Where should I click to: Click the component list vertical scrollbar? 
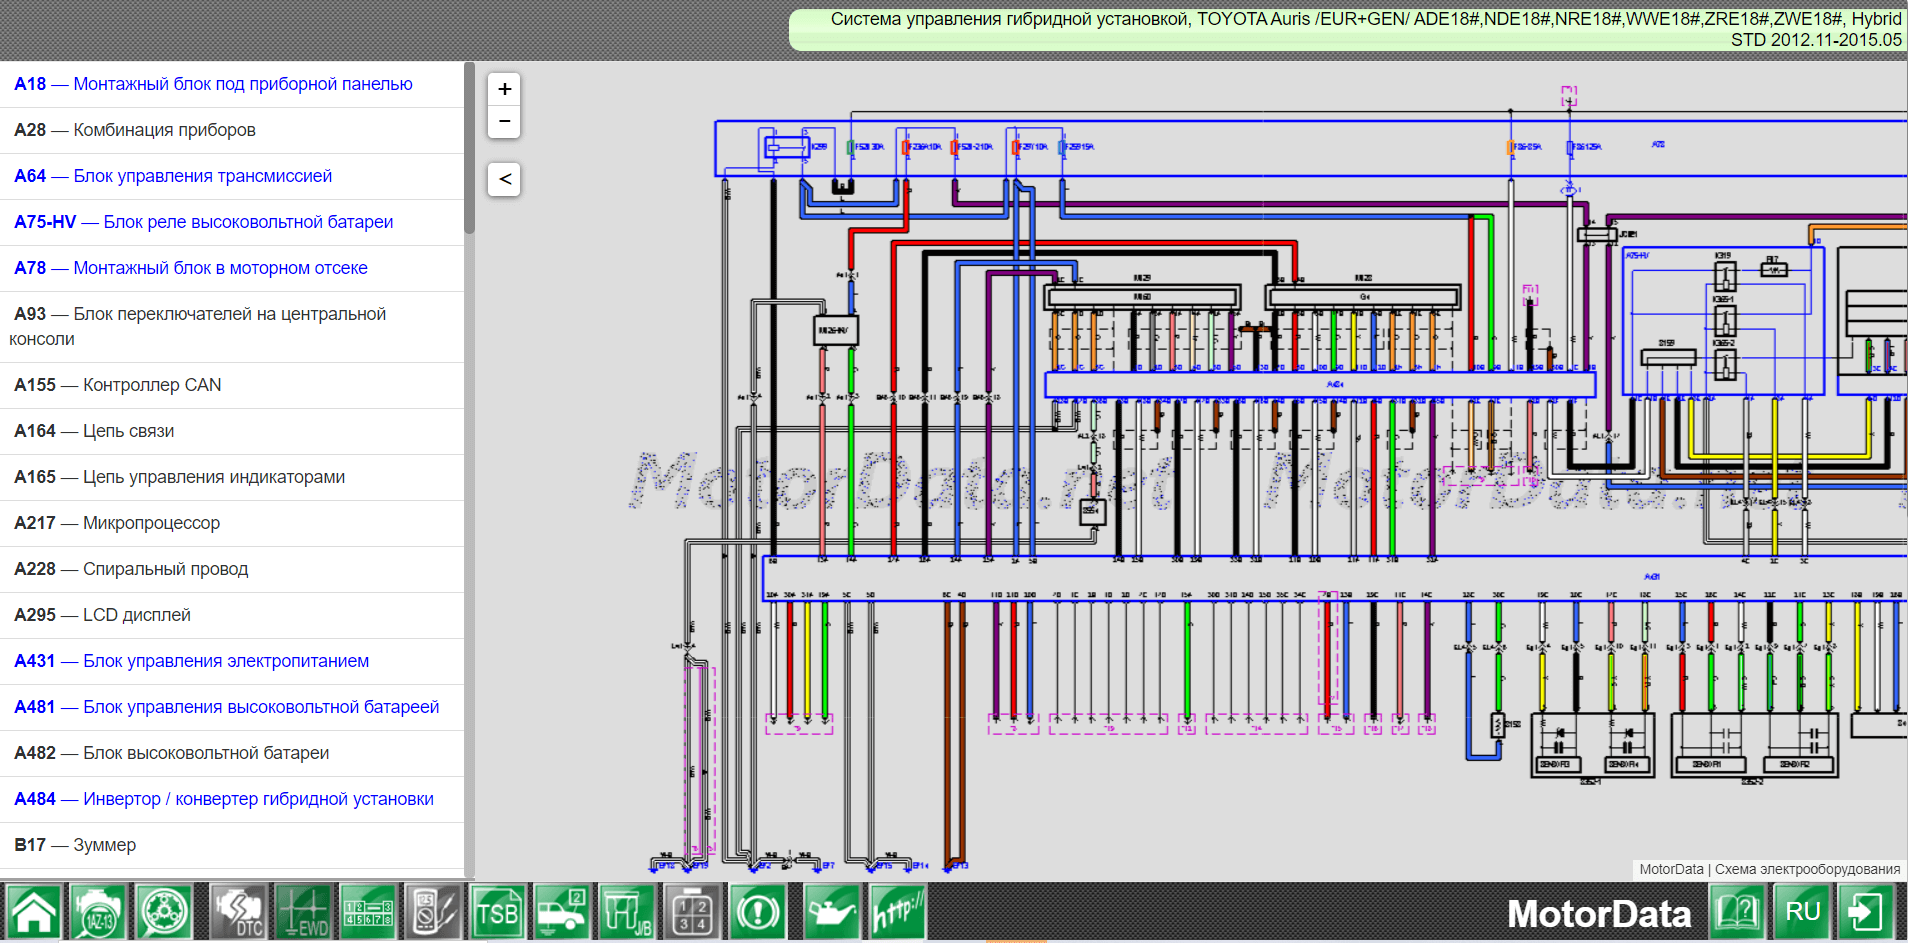click(469, 150)
